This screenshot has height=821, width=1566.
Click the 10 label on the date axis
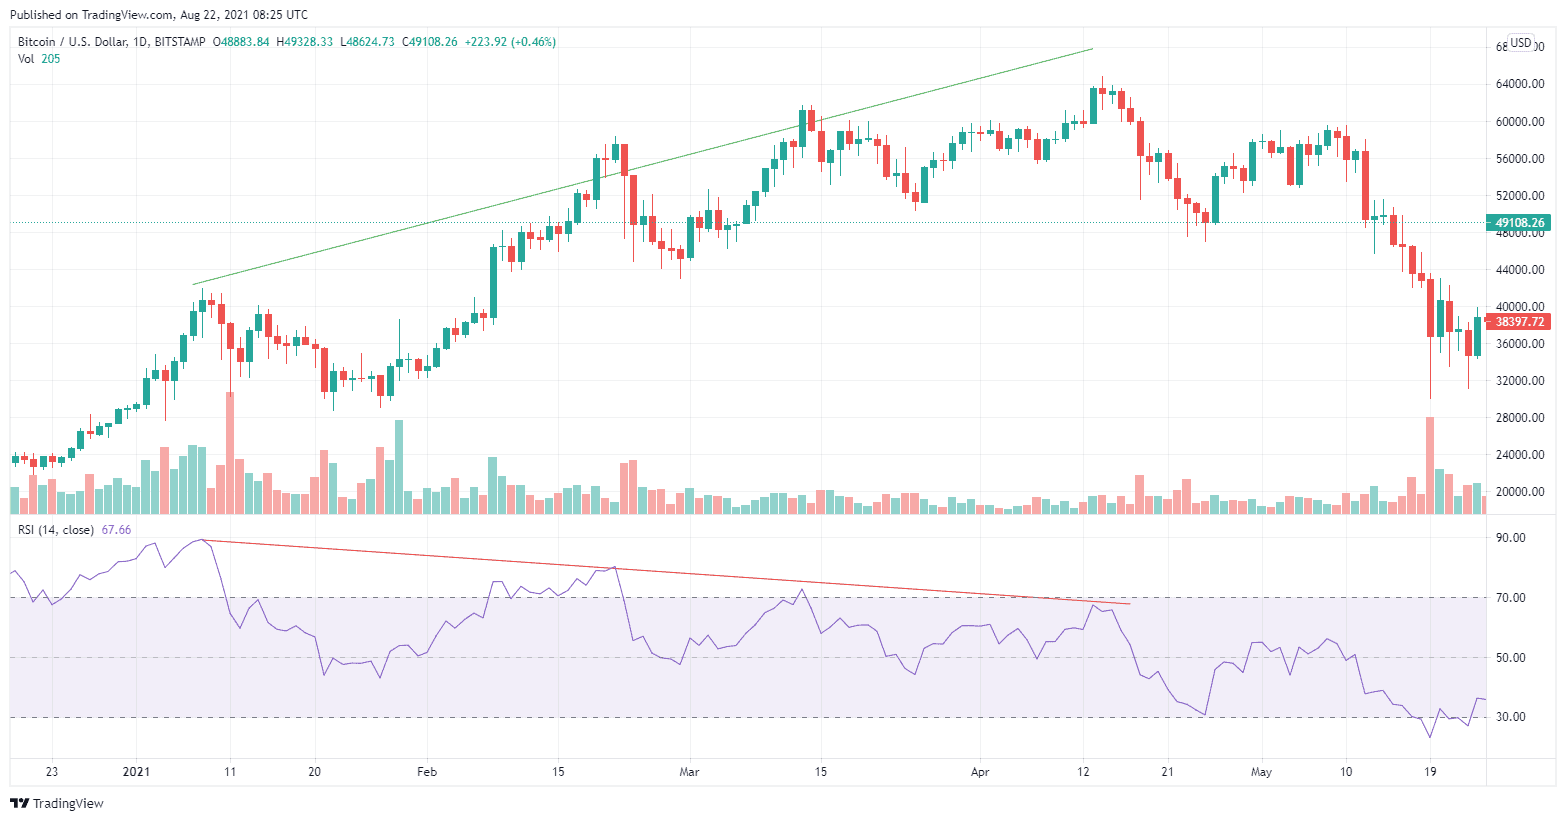(1346, 772)
